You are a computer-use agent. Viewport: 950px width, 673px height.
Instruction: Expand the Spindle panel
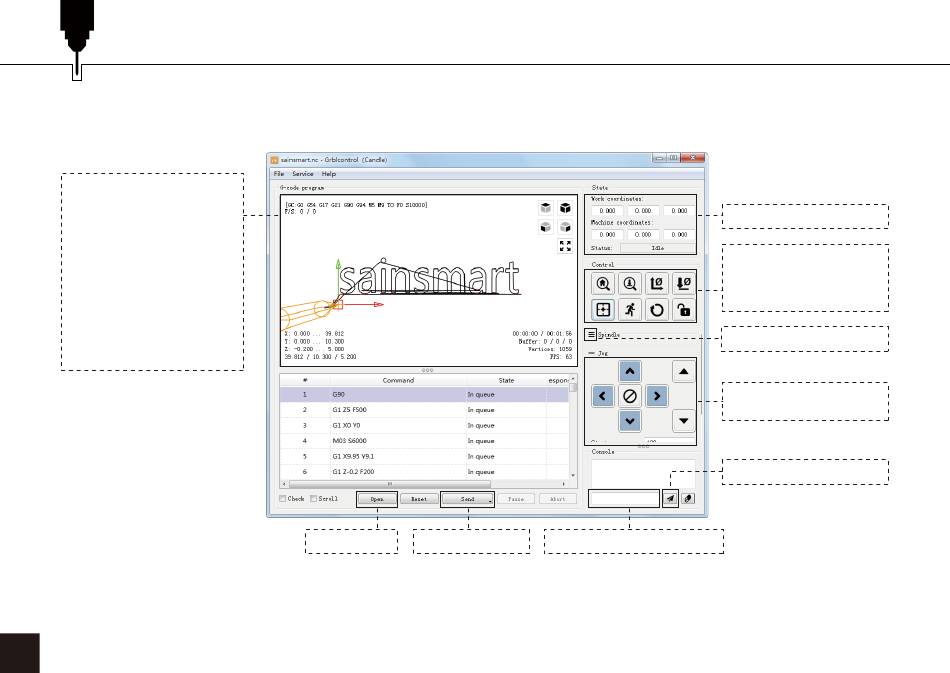pyautogui.click(x=592, y=335)
